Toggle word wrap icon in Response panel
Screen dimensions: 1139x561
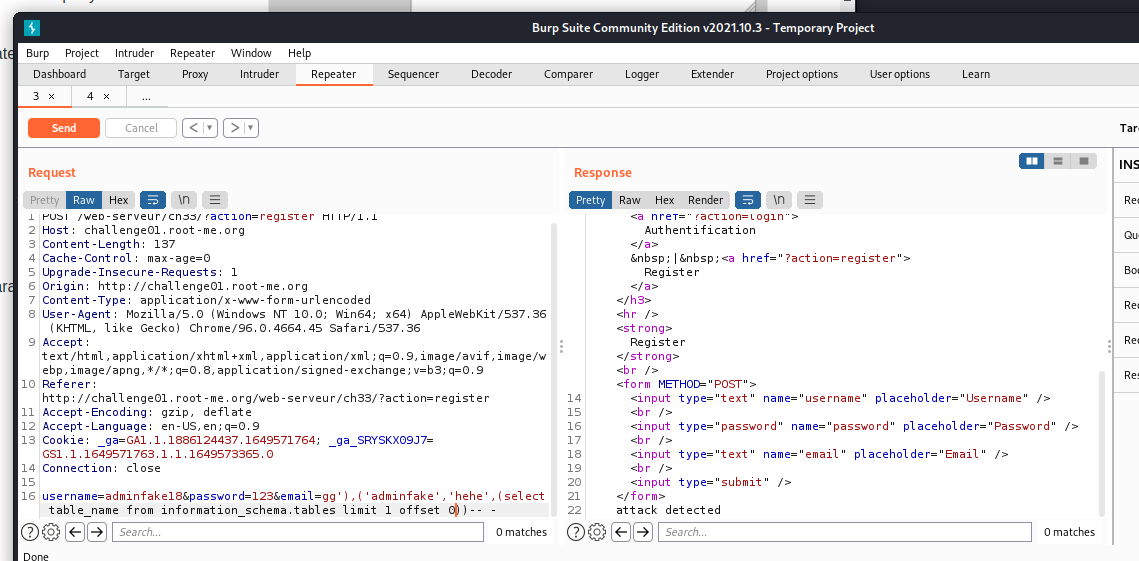click(748, 200)
